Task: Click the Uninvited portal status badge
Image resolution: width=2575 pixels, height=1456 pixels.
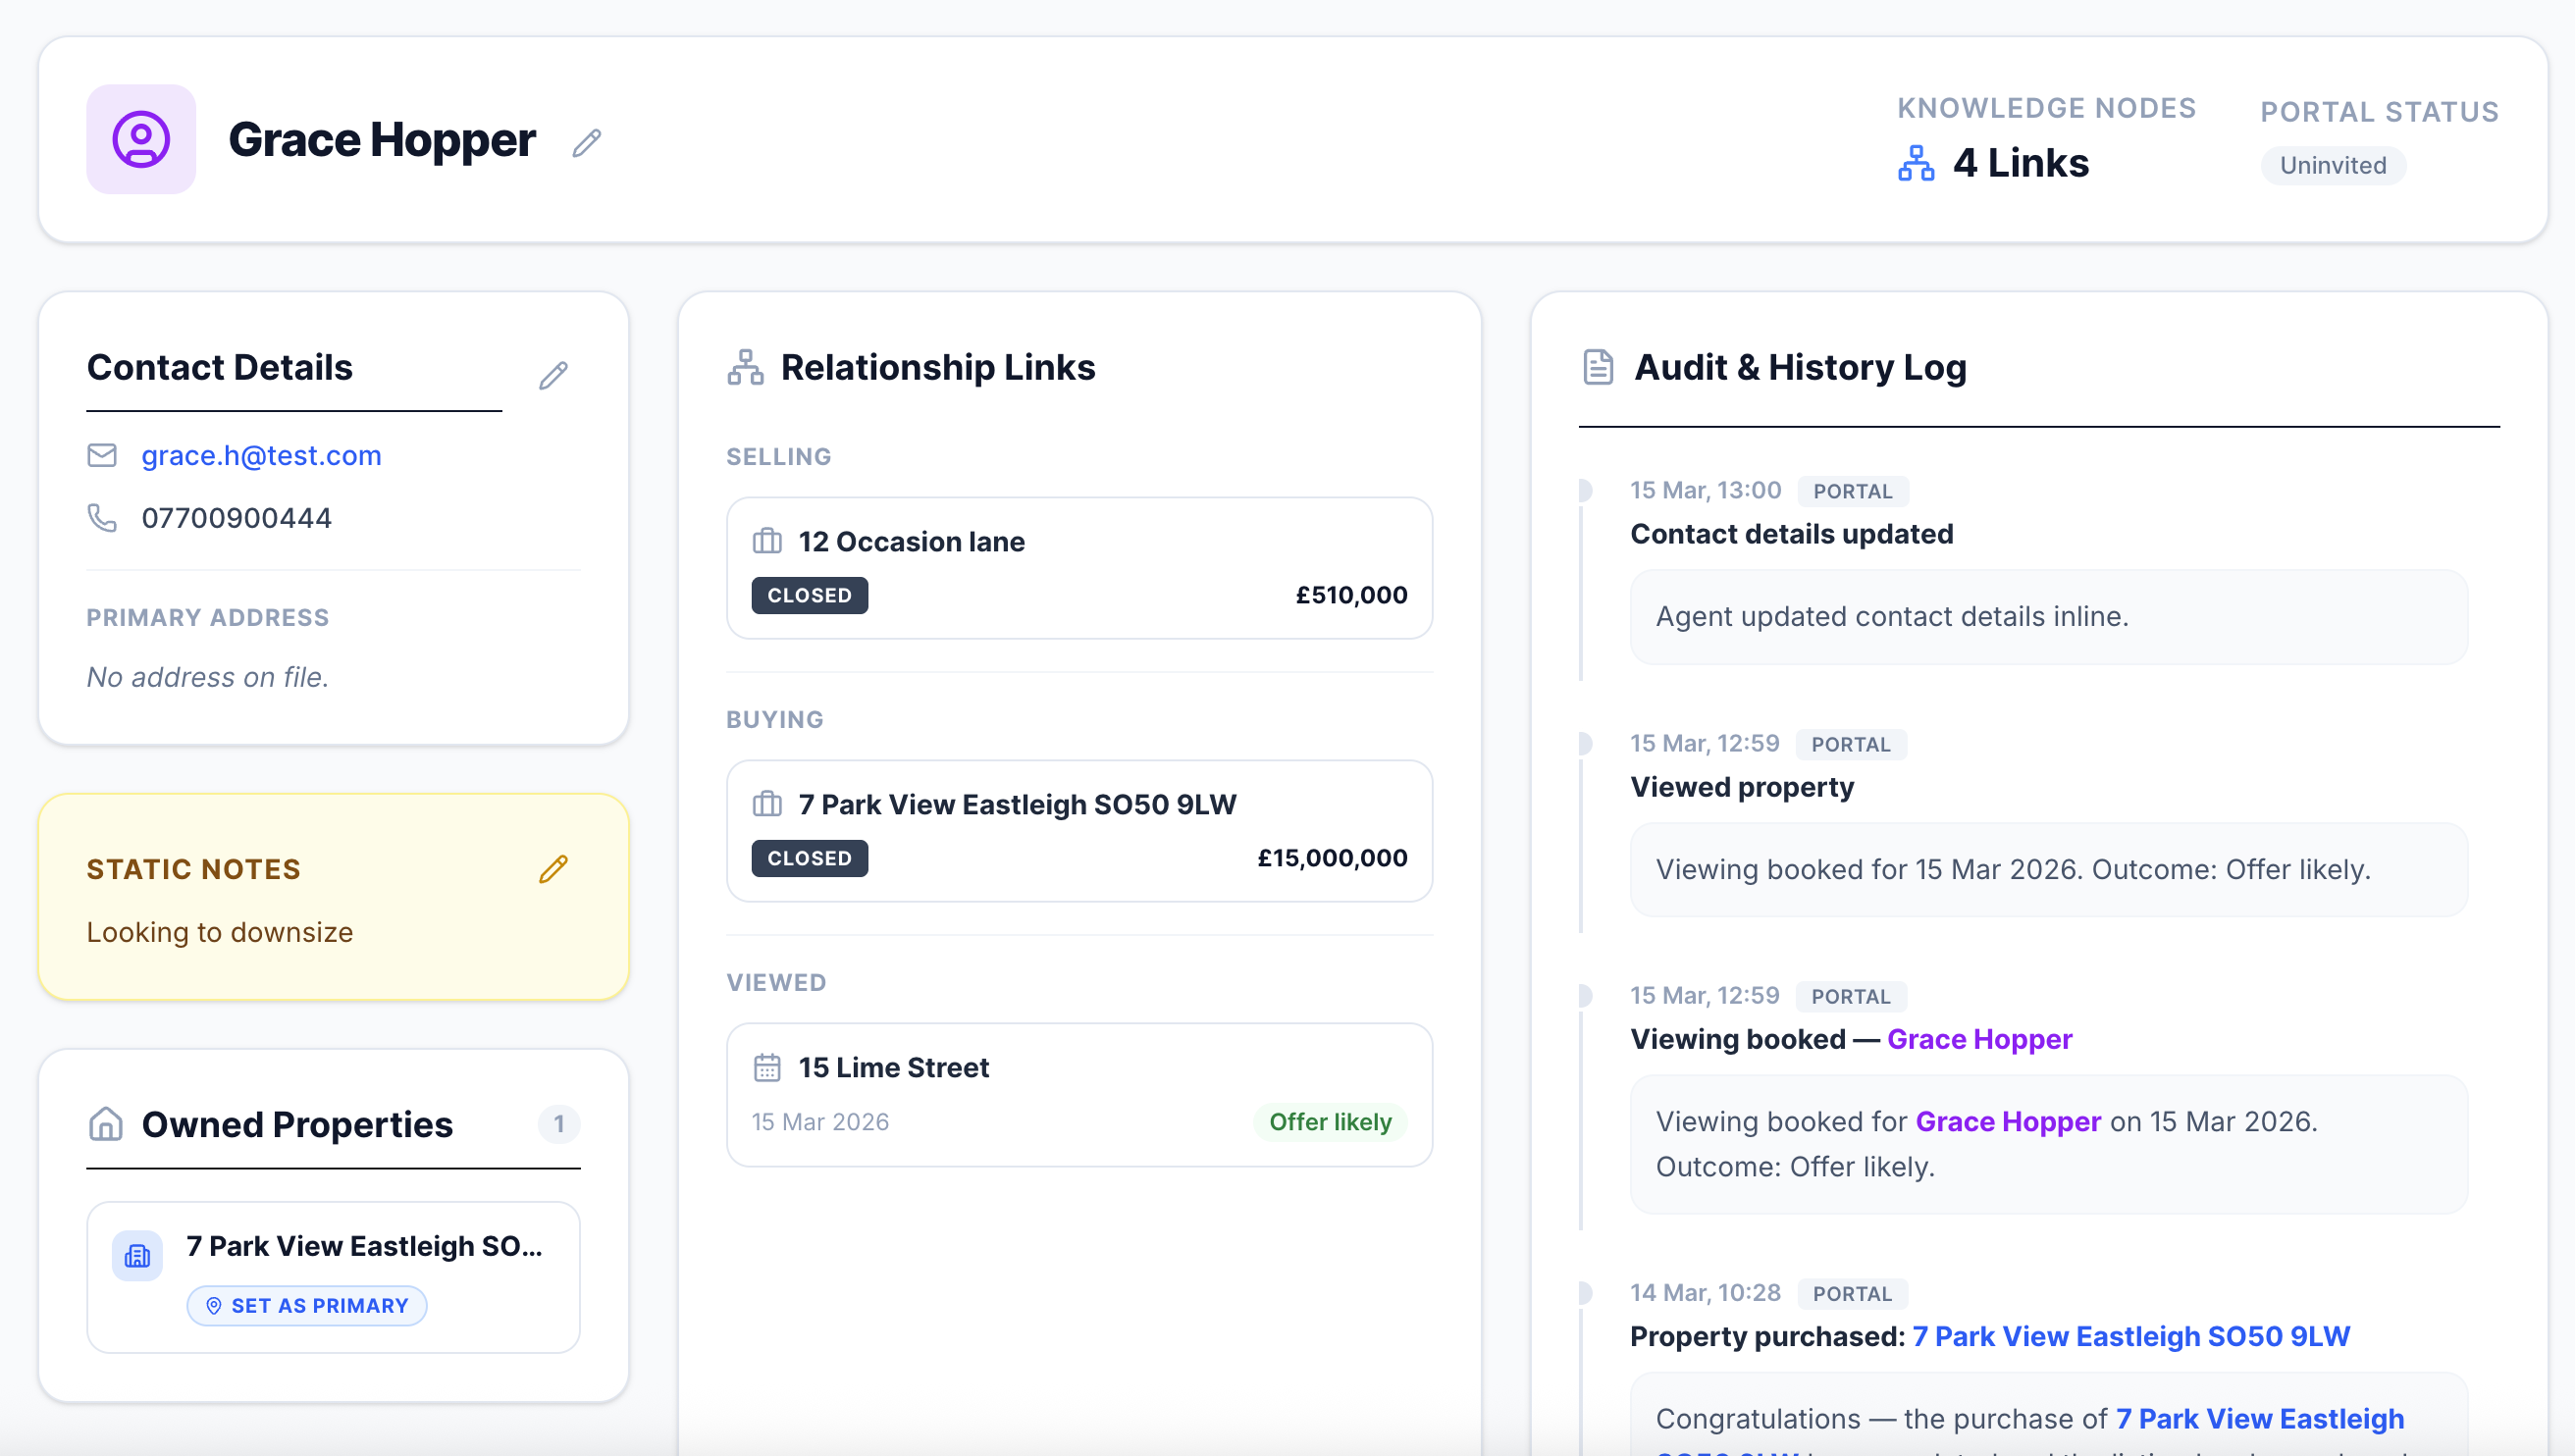Action: pos(2333,165)
